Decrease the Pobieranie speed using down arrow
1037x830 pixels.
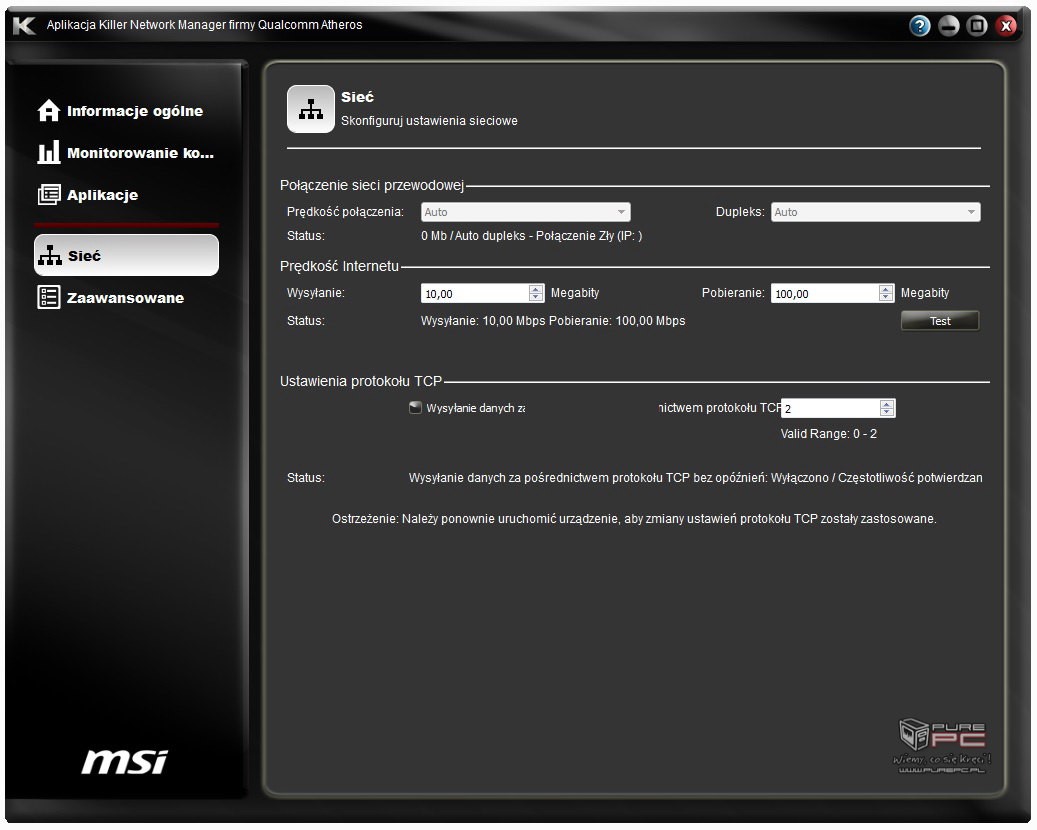point(886,298)
